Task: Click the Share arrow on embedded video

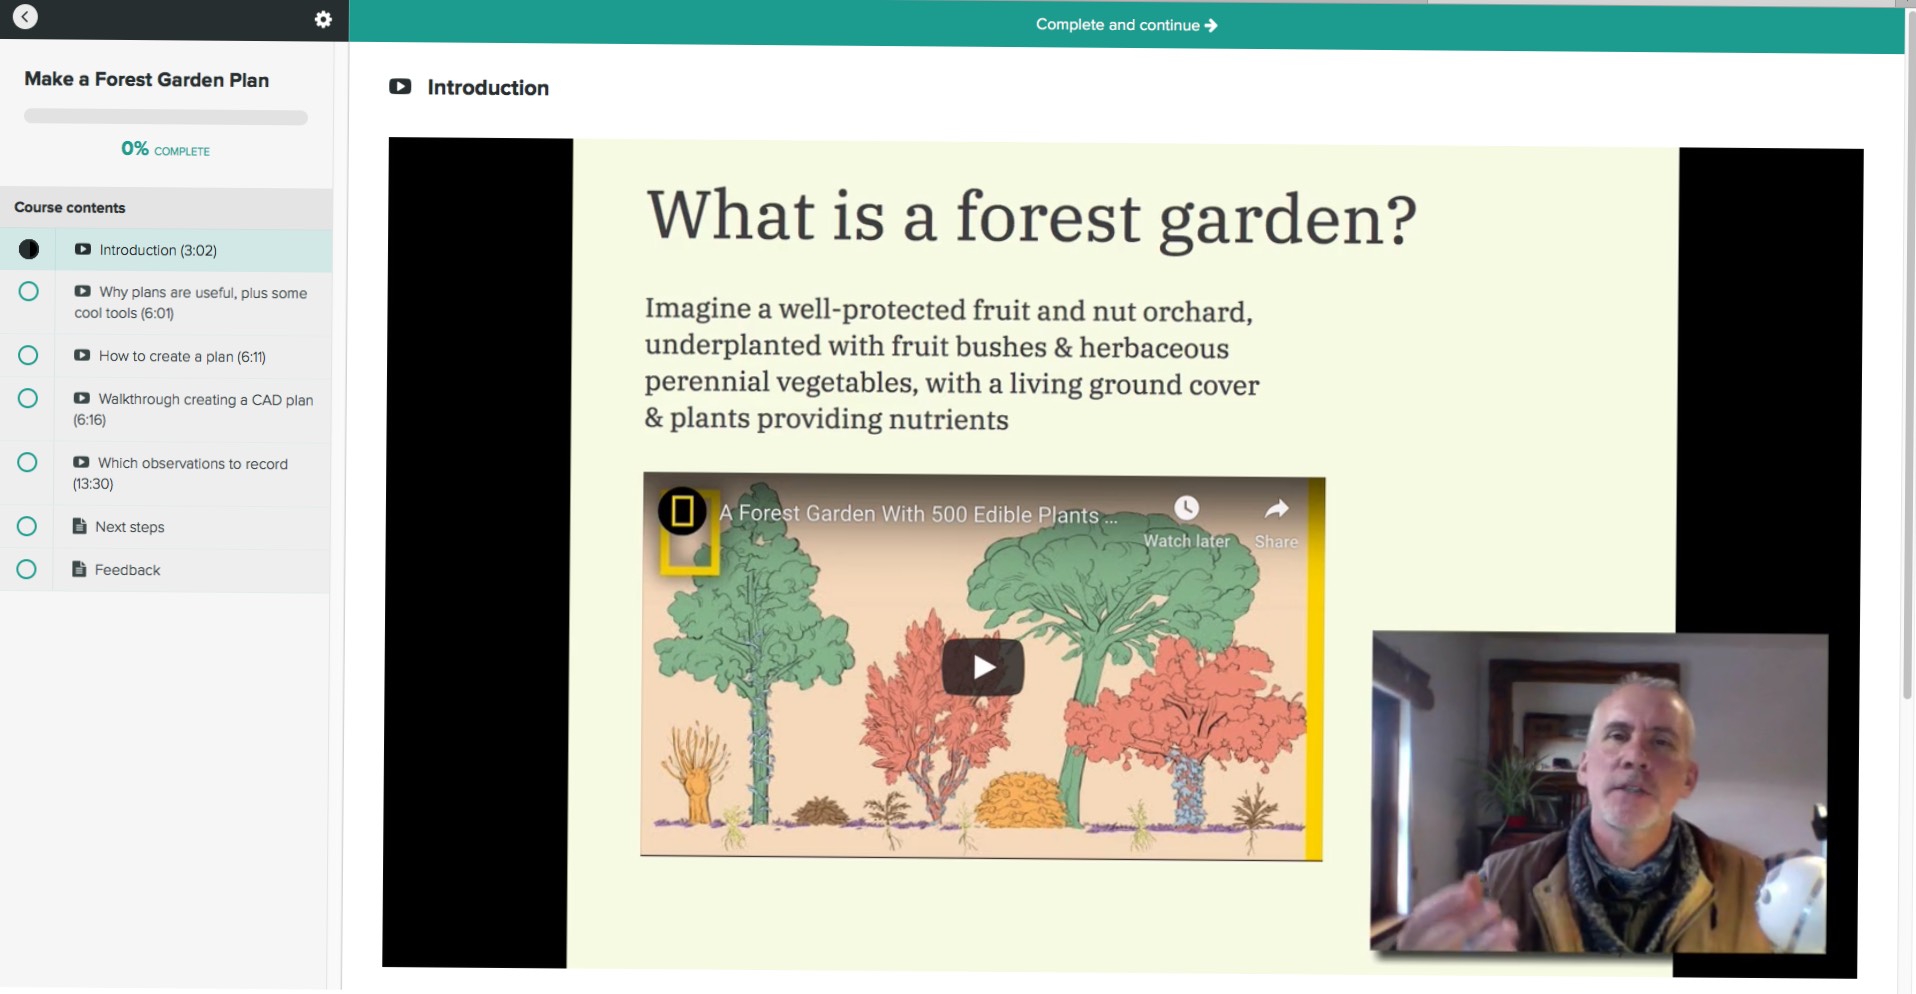Action: point(1277,509)
